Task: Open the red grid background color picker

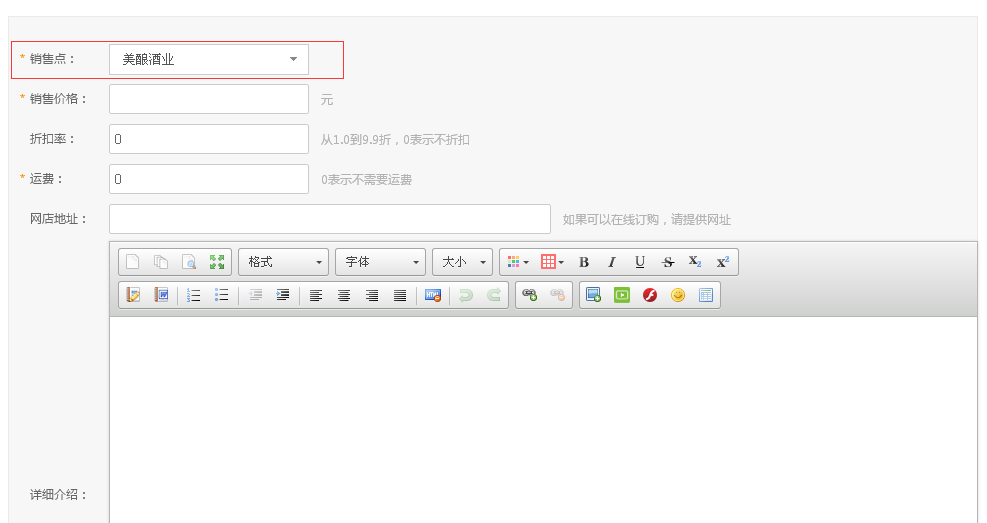Action: coord(552,262)
